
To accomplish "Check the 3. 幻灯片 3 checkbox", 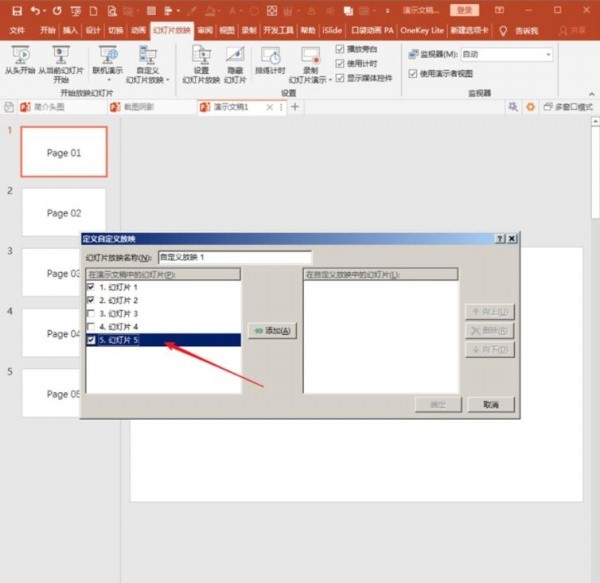I will 91,313.
